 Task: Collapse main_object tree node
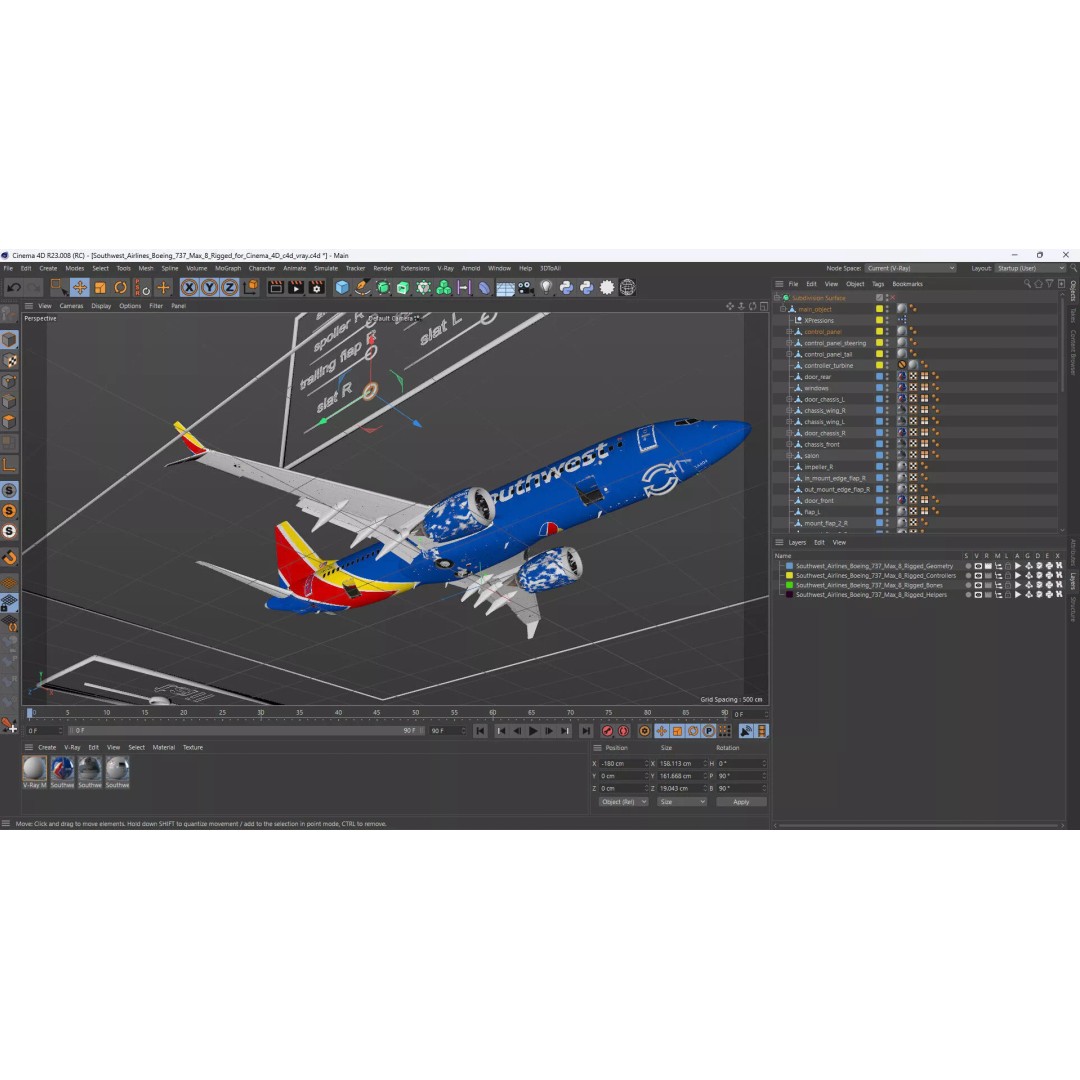click(783, 309)
